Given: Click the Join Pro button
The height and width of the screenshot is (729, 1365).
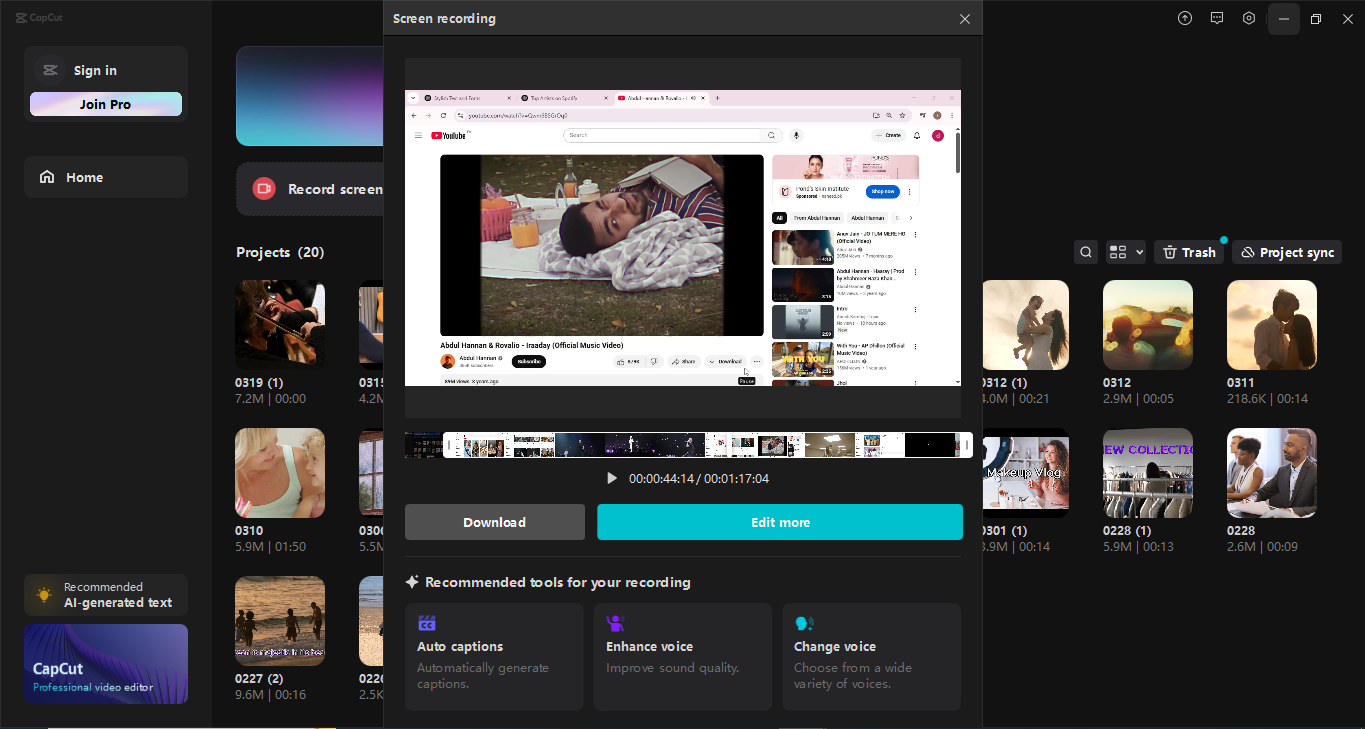Looking at the screenshot, I should [105, 103].
